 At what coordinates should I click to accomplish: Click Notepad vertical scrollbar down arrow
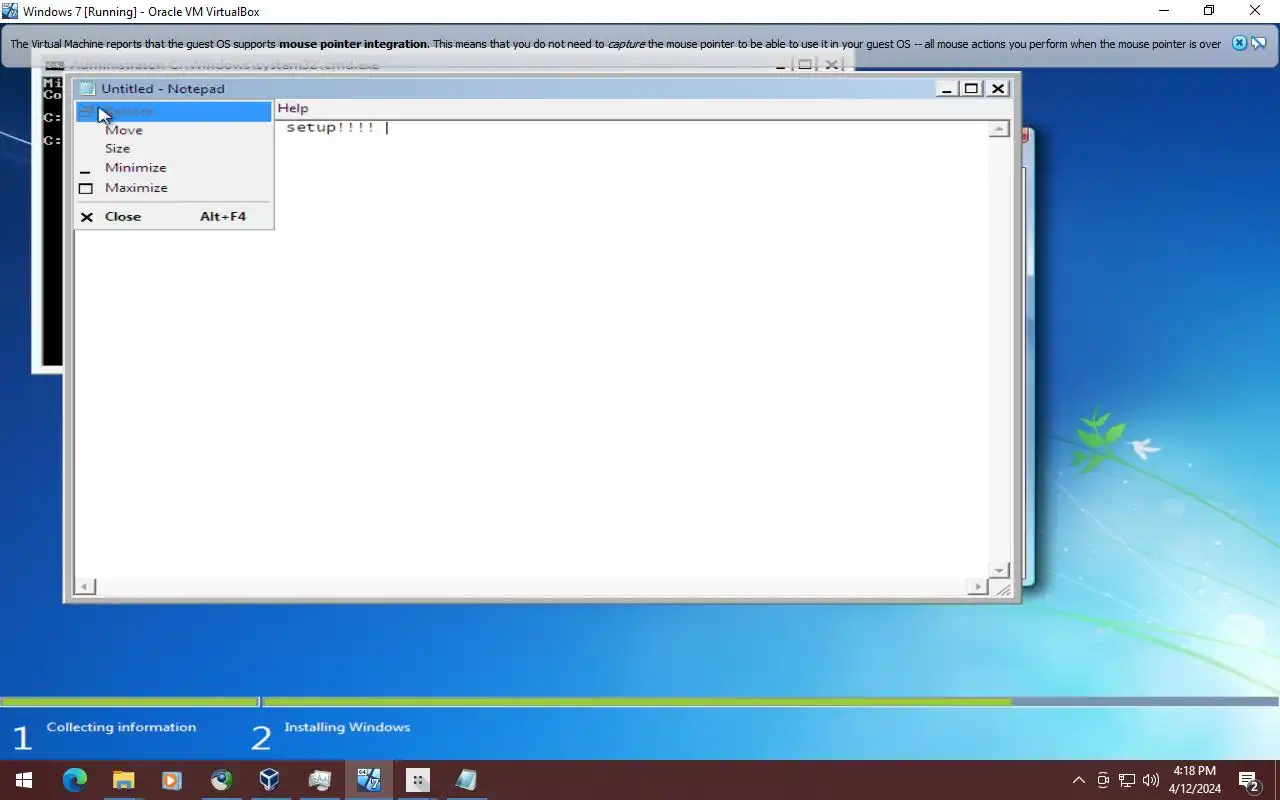tap(998, 570)
